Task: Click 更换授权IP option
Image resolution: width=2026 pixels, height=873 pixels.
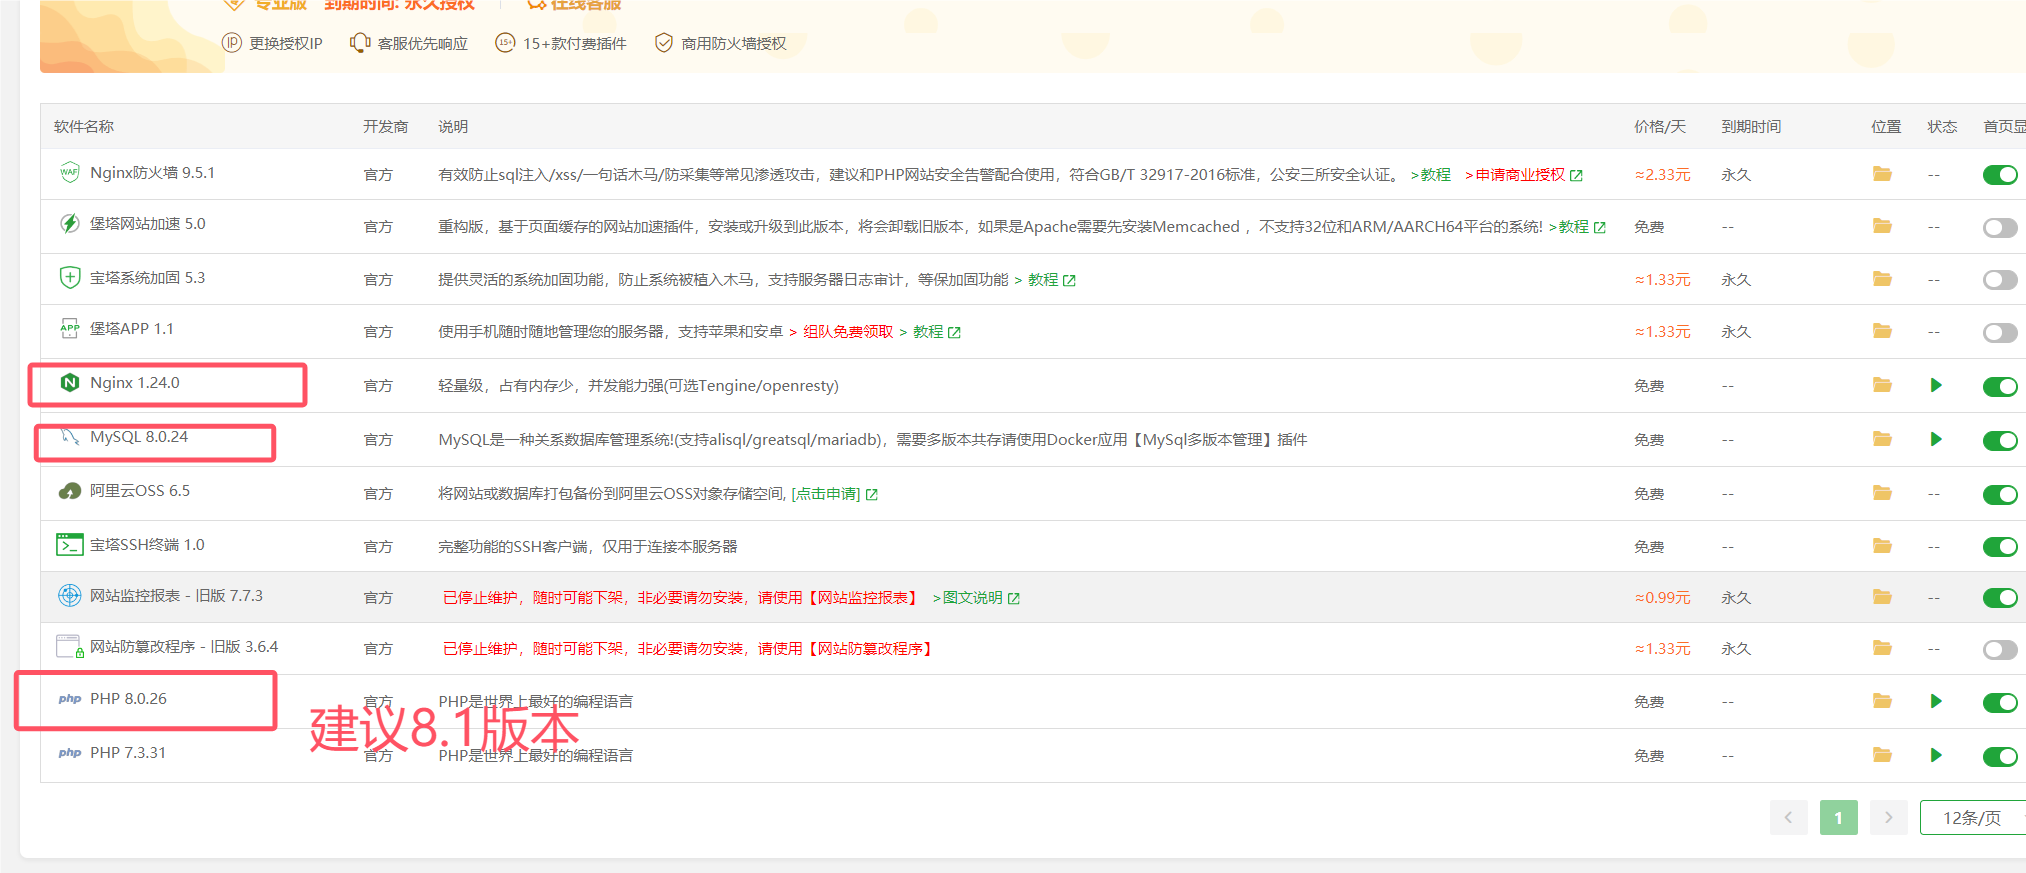Action: pos(272,43)
